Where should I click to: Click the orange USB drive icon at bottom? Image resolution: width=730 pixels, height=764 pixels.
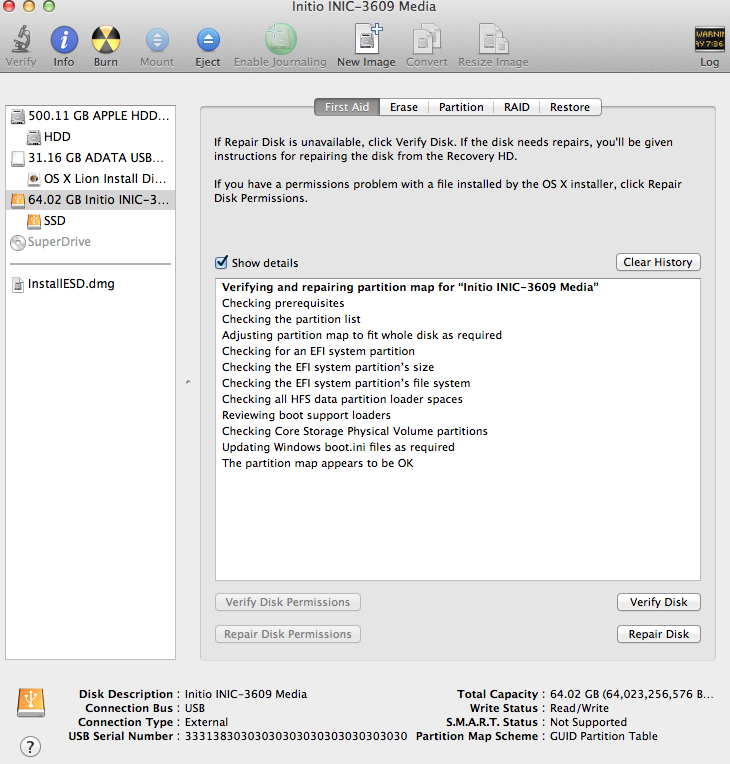pos(31,702)
